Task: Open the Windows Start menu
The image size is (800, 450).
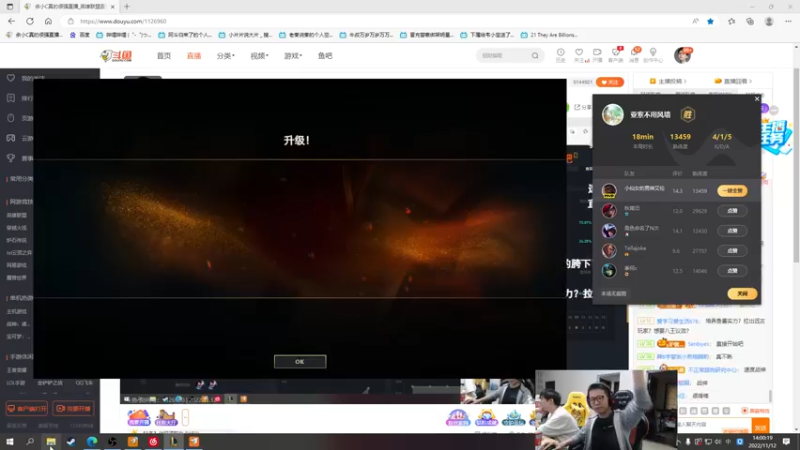Action: pyautogui.click(x=9, y=442)
